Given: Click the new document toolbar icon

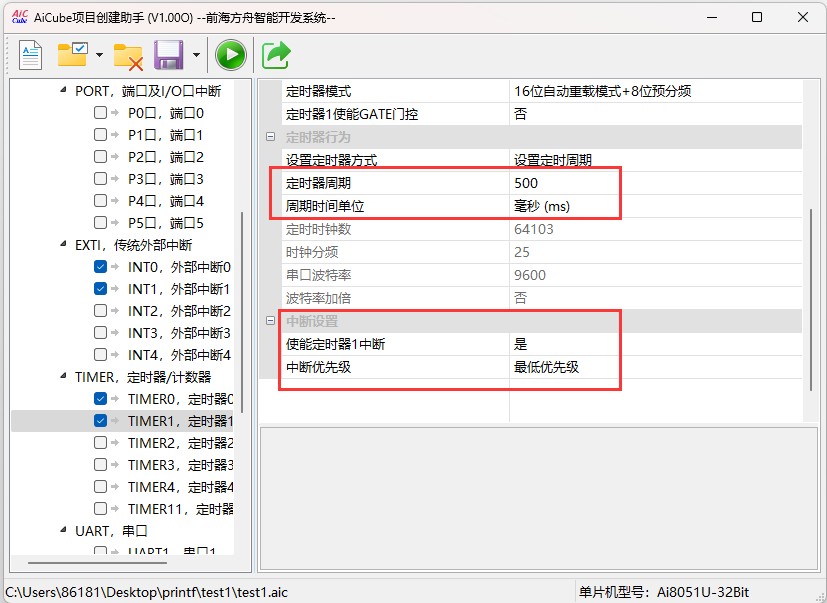Looking at the screenshot, I should click(x=30, y=55).
